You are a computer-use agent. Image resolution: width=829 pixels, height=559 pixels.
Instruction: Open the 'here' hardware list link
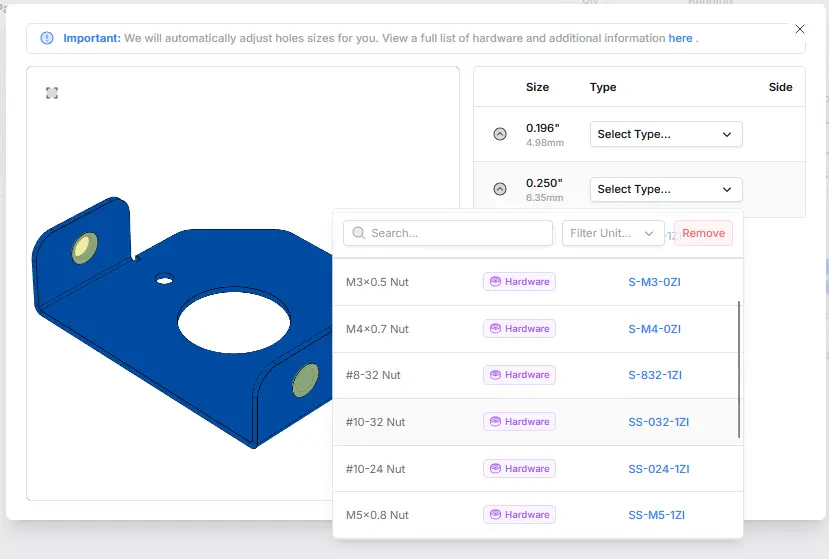pyautogui.click(x=680, y=38)
